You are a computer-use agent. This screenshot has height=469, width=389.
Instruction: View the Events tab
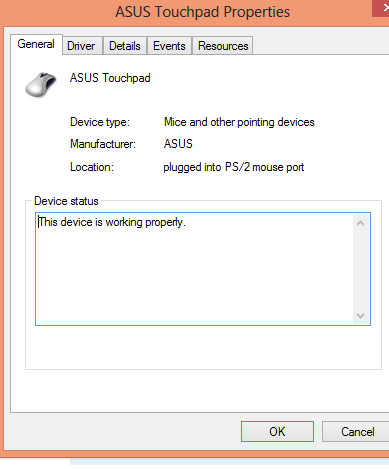click(169, 46)
